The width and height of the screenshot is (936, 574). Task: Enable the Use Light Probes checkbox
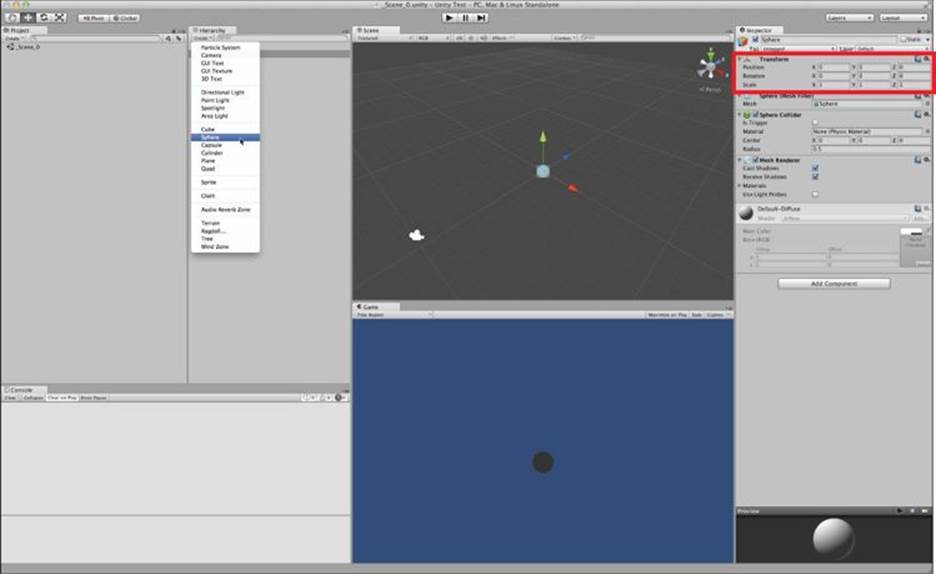815,195
